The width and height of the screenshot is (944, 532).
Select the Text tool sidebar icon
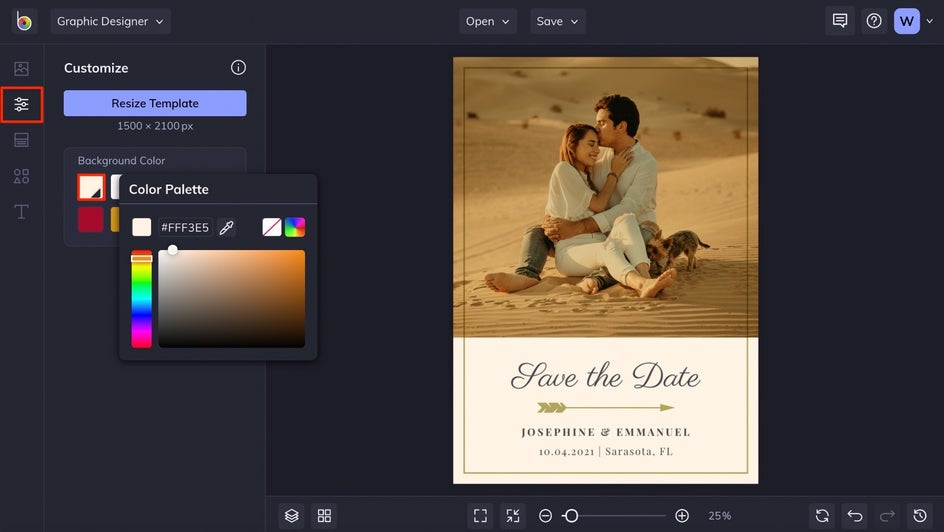pos(21,212)
